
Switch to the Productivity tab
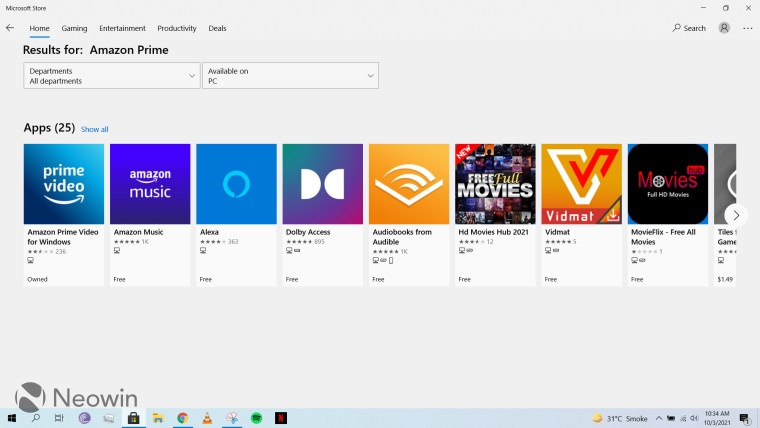point(176,28)
